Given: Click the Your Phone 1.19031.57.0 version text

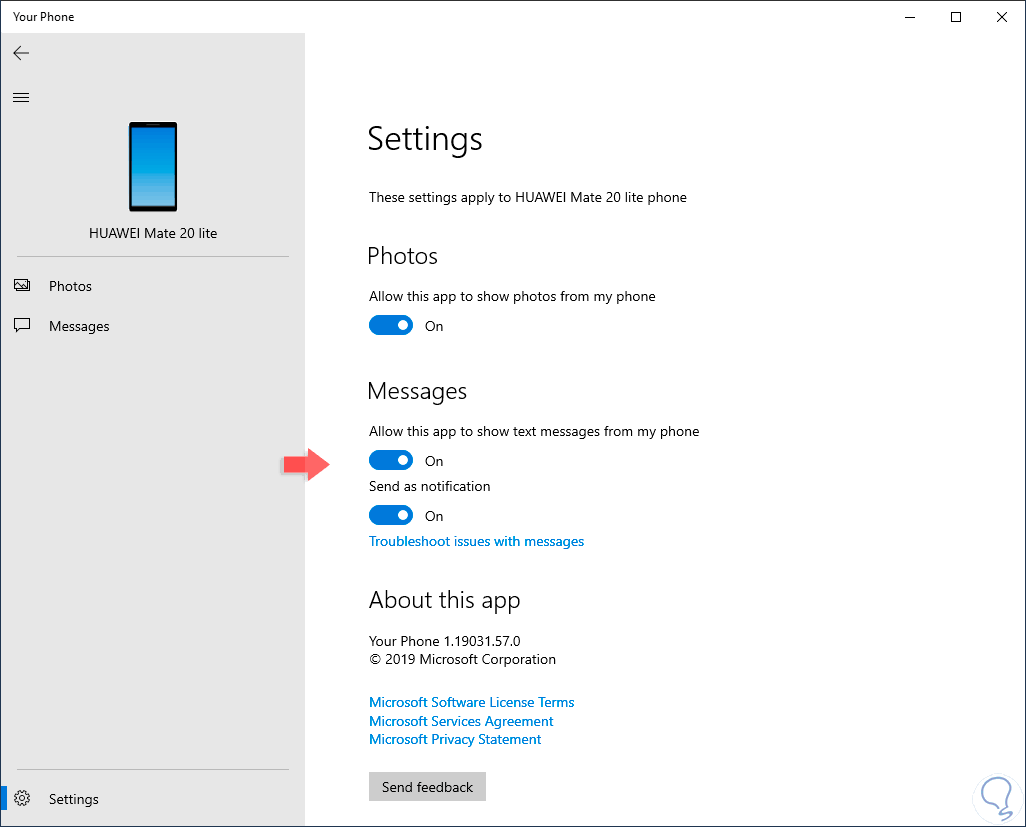Looking at the screenshot, I should click(x=444, y=641).
